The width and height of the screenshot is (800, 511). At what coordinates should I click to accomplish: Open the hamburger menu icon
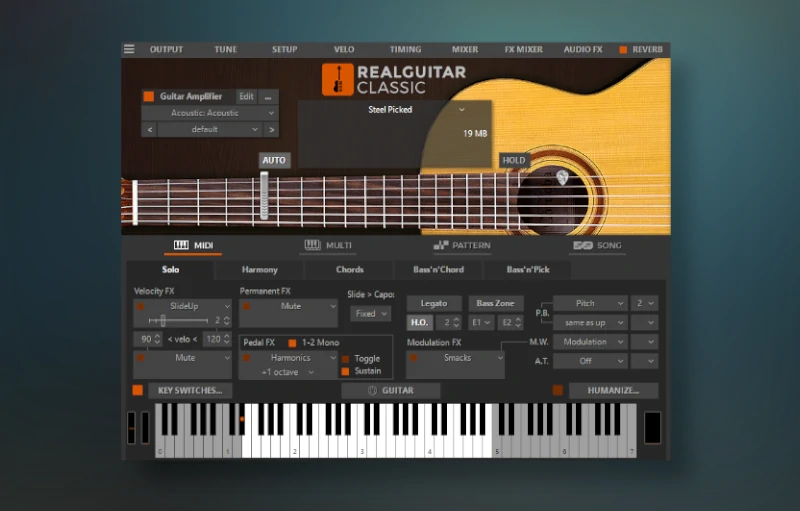point(129,49)
